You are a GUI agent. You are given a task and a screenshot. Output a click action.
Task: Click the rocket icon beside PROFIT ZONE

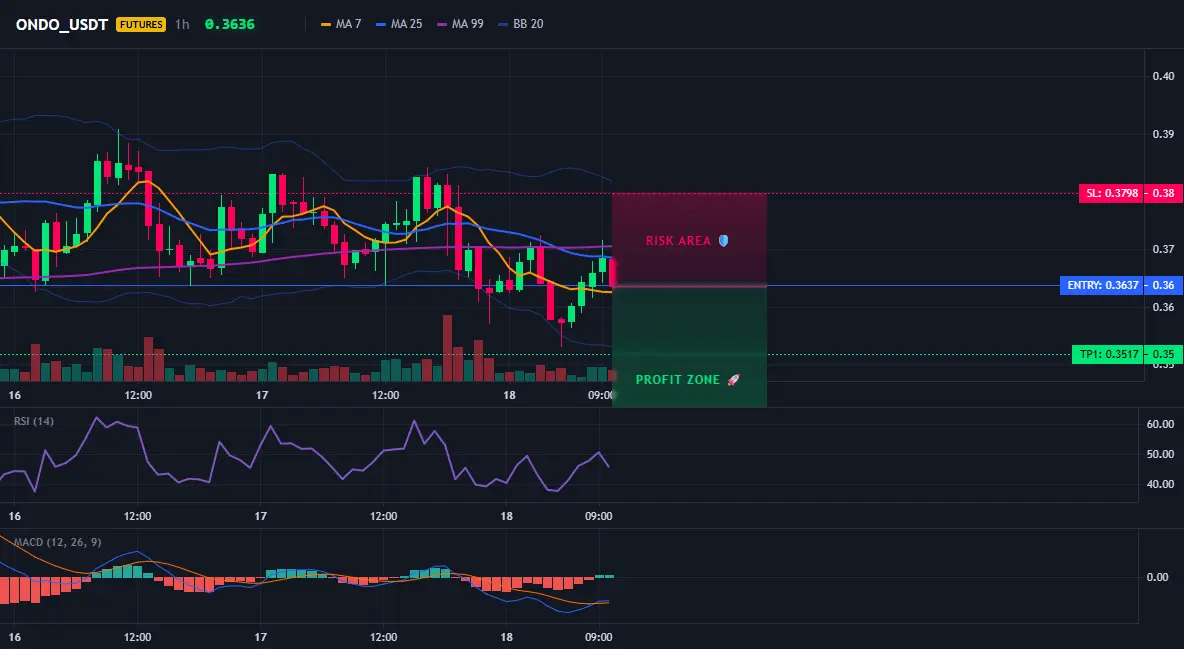[x=733, y=380]
